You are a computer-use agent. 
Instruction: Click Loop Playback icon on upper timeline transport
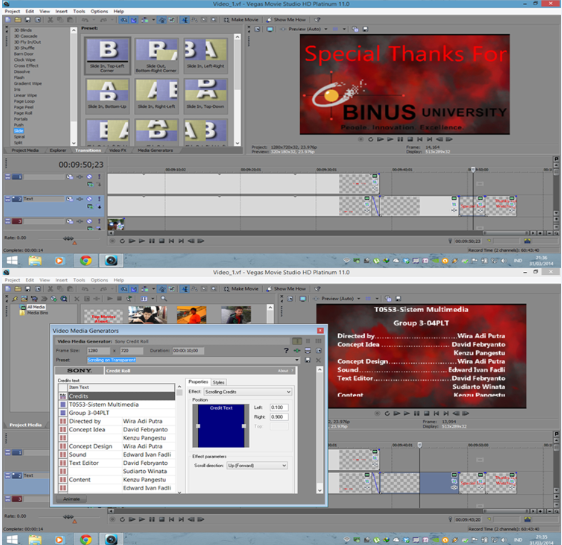(x=122, y=241)
